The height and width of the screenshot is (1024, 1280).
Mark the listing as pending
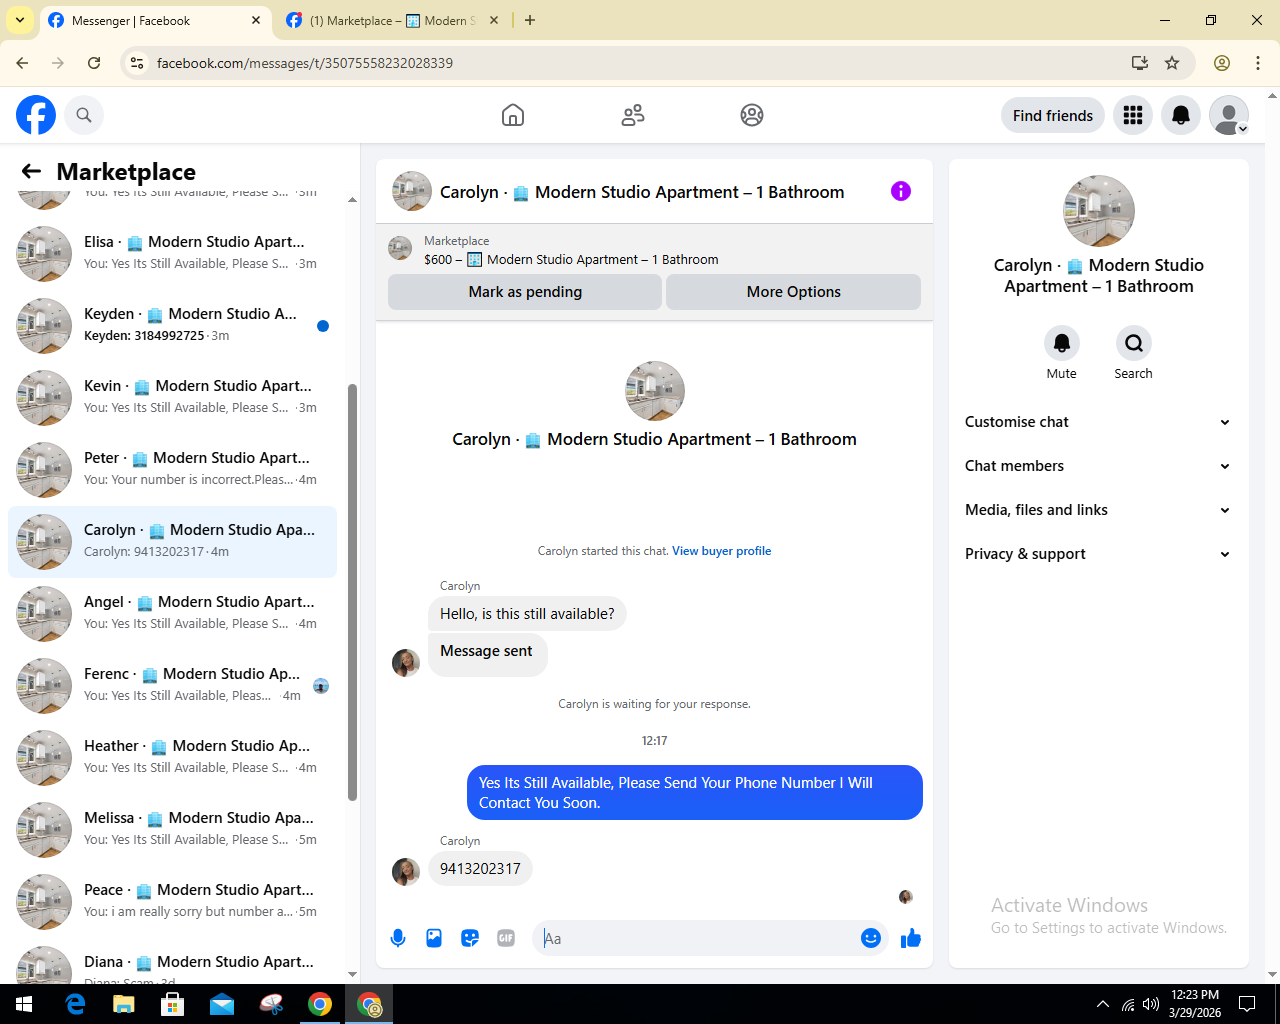point(525,292)
